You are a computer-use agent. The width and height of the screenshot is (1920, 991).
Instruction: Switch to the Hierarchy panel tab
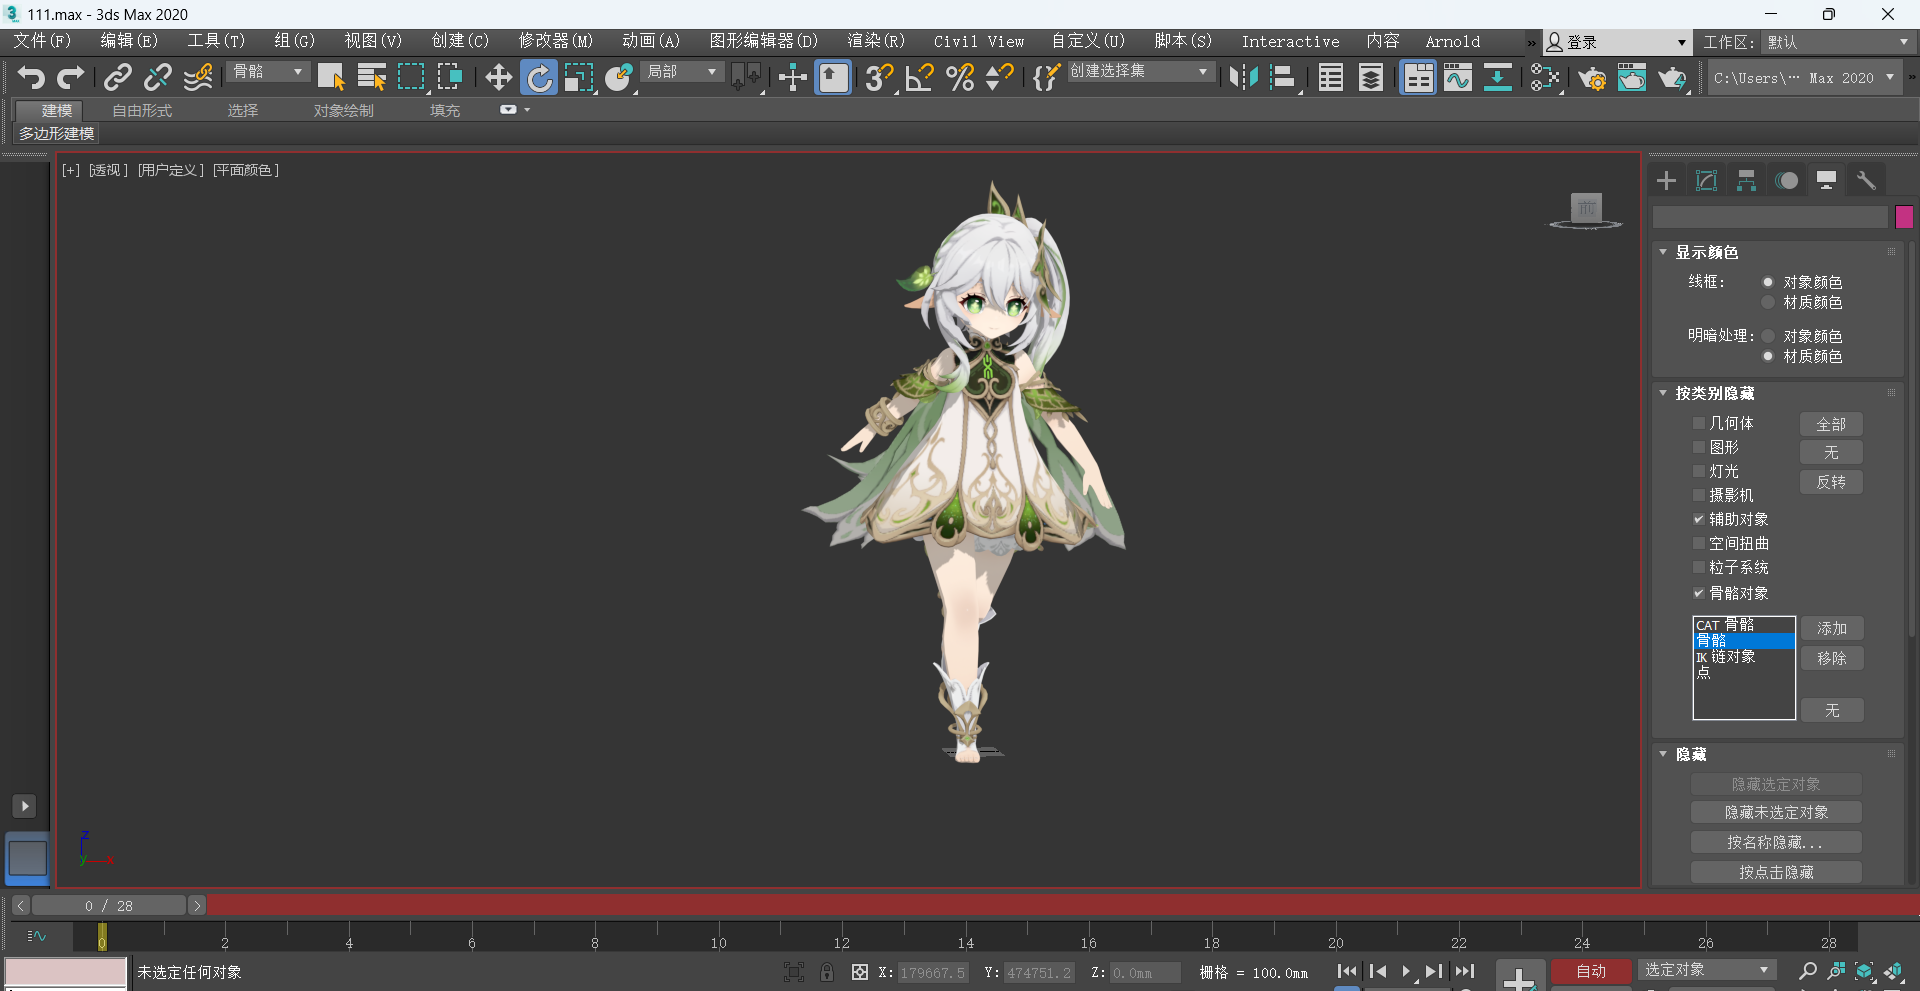click(x=1746, y=180)
